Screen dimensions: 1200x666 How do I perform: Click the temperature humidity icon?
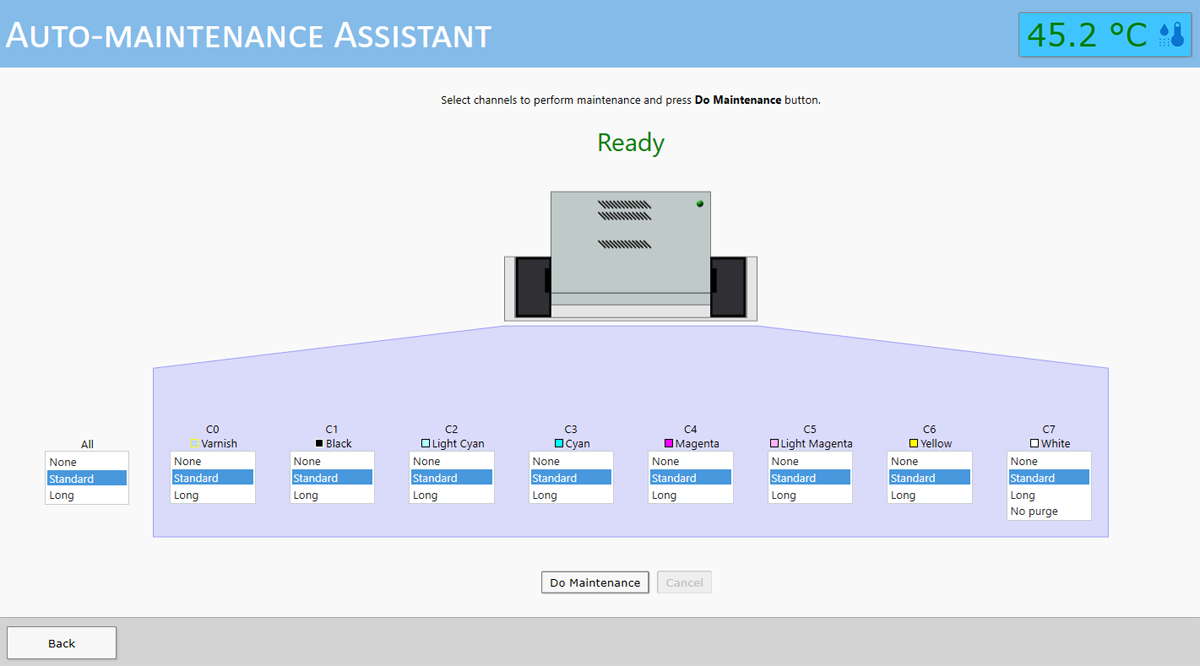pyautogui.click(x=1171, y=36)
